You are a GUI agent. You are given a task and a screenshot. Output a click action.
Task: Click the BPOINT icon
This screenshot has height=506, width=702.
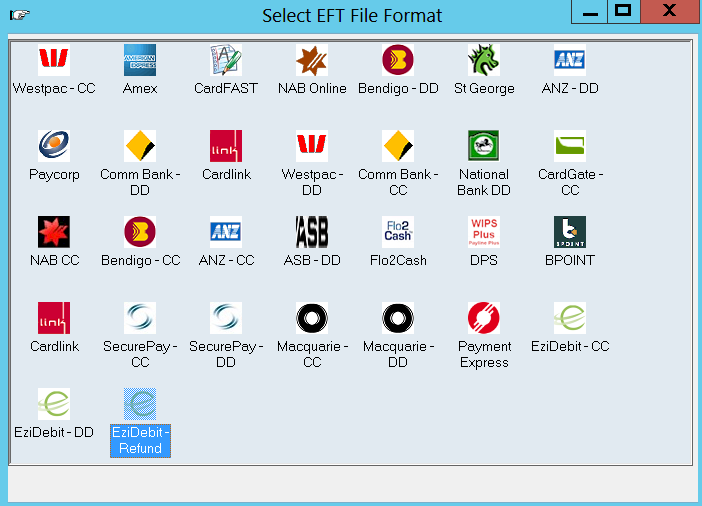(x=569, y=232)
